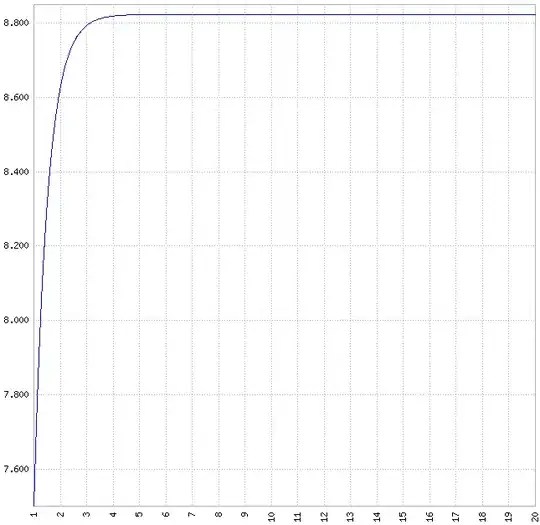Click the 8.400 y-axis label
This screenshot has height=525, width=540.
16,172
